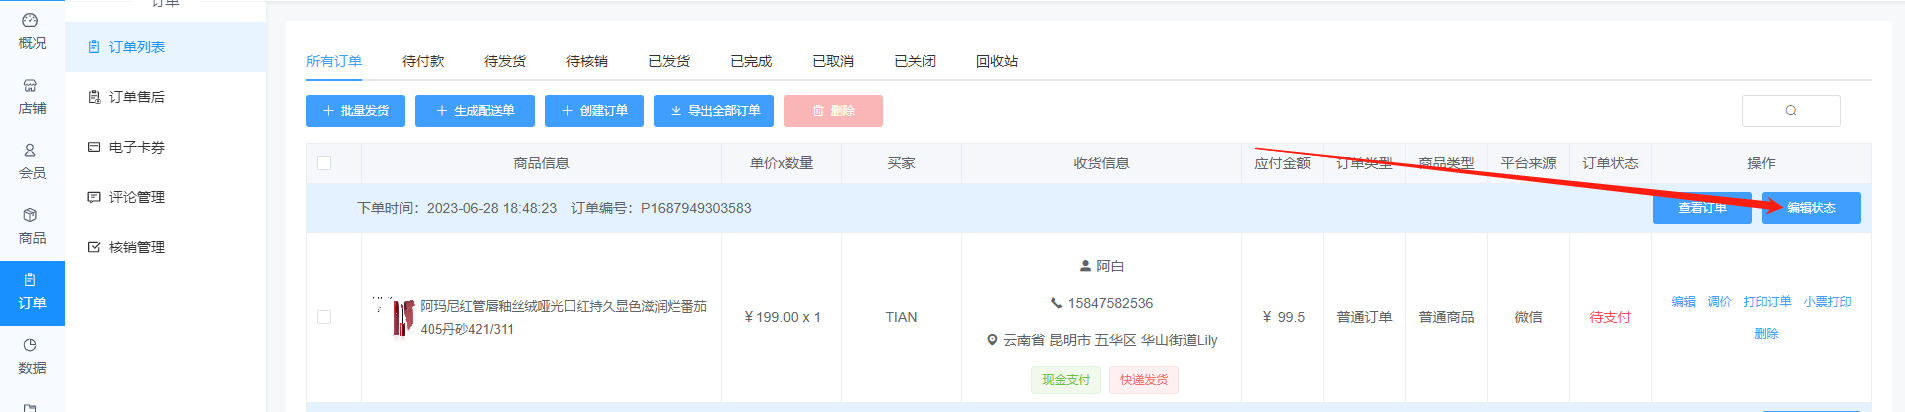The image size is (1905, 412).
Task: Click the lipstick product thumbnail
Action: click(394, 317)
